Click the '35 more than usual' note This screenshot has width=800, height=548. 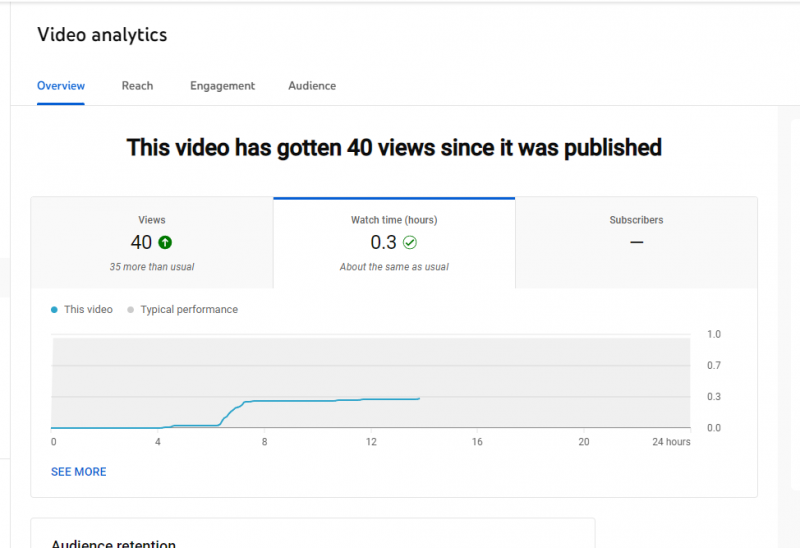click(152, 267)
